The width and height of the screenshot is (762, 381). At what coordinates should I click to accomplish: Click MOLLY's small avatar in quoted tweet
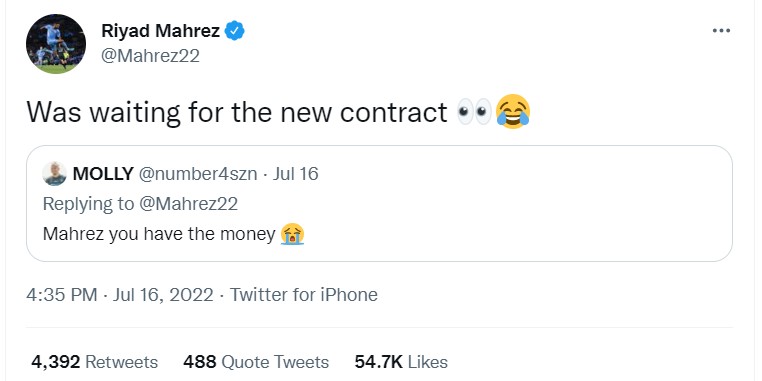pos(54,173)
